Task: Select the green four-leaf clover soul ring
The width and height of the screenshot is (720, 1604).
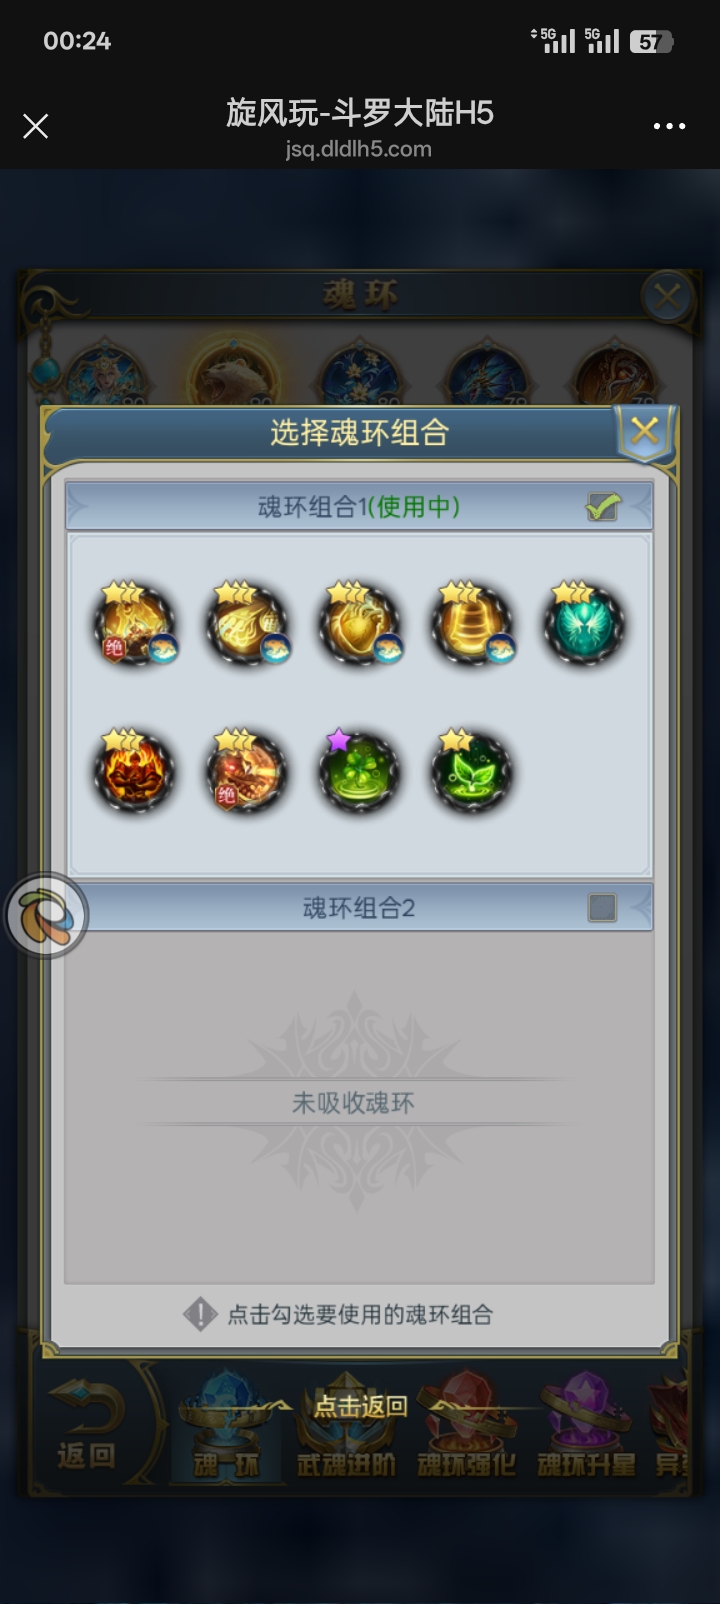Action: point(359,771)
